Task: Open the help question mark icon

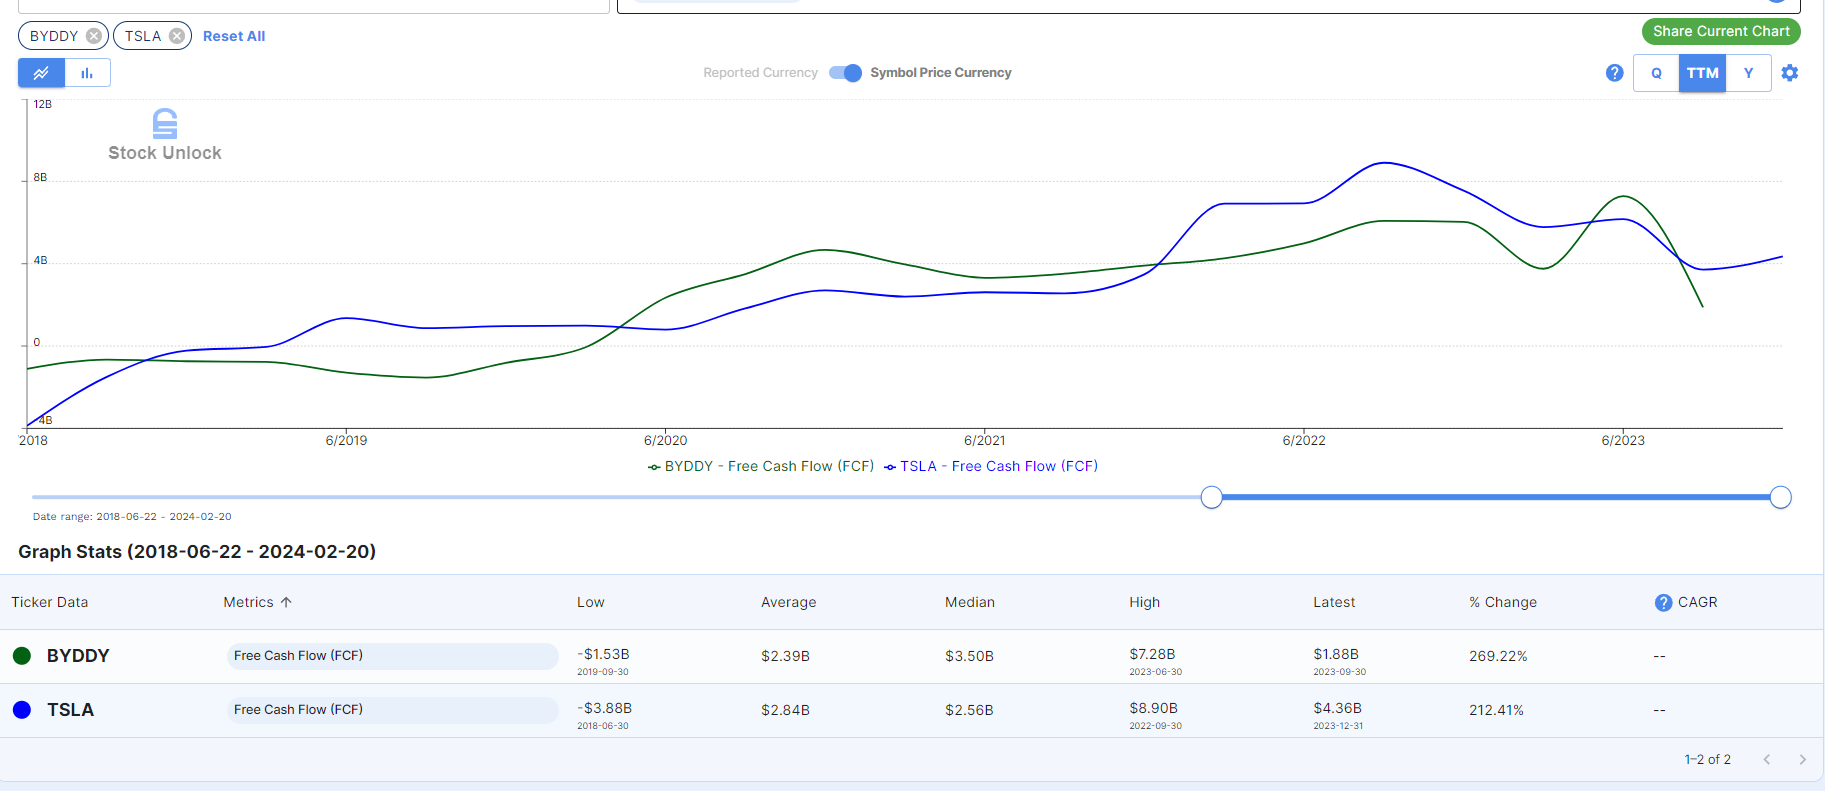Action: coord(1614,73)
